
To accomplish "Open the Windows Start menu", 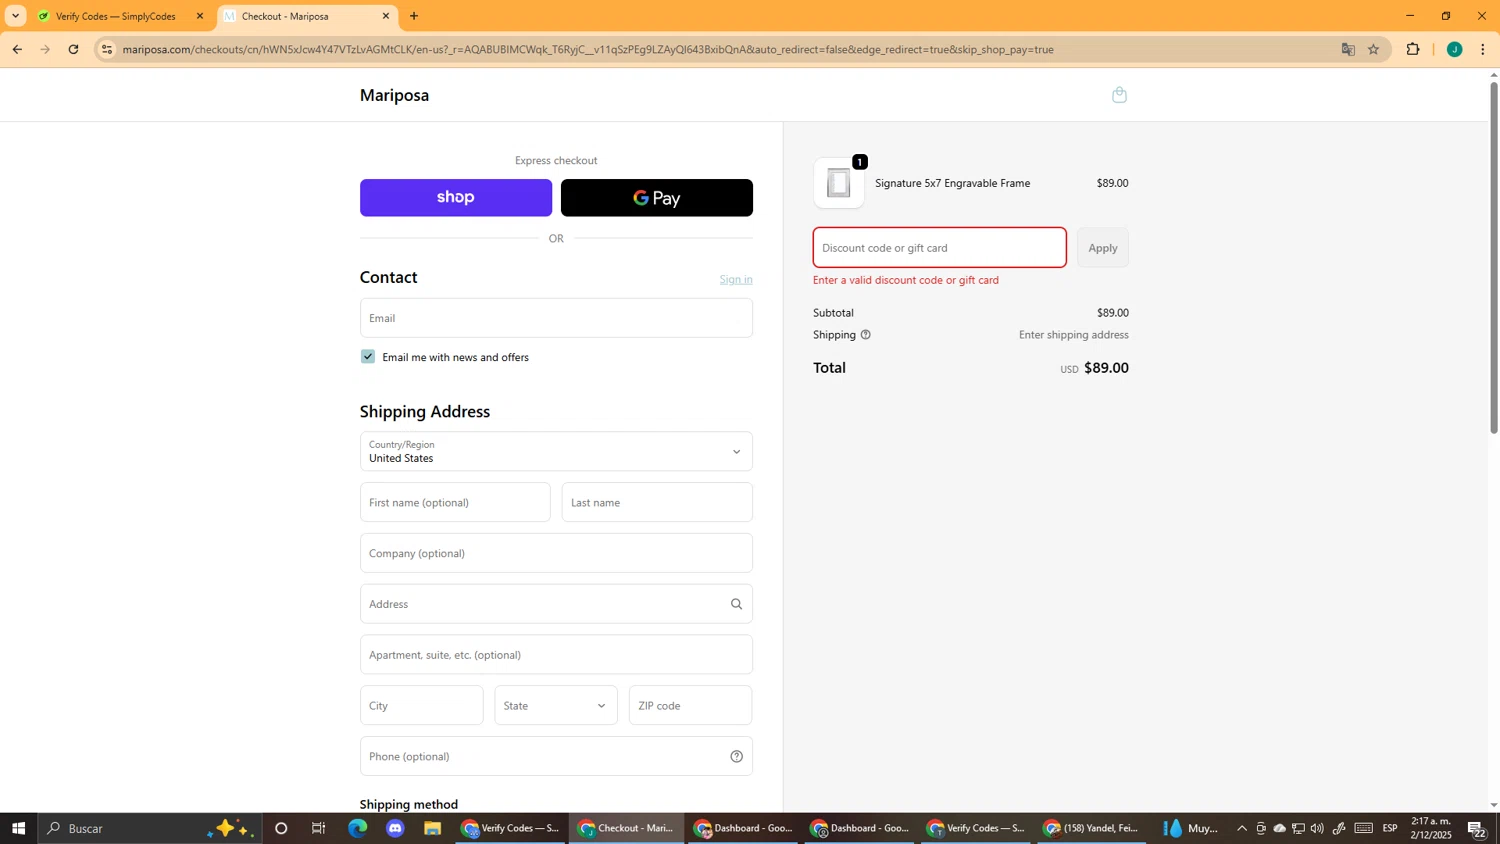I will pos(18,828).
